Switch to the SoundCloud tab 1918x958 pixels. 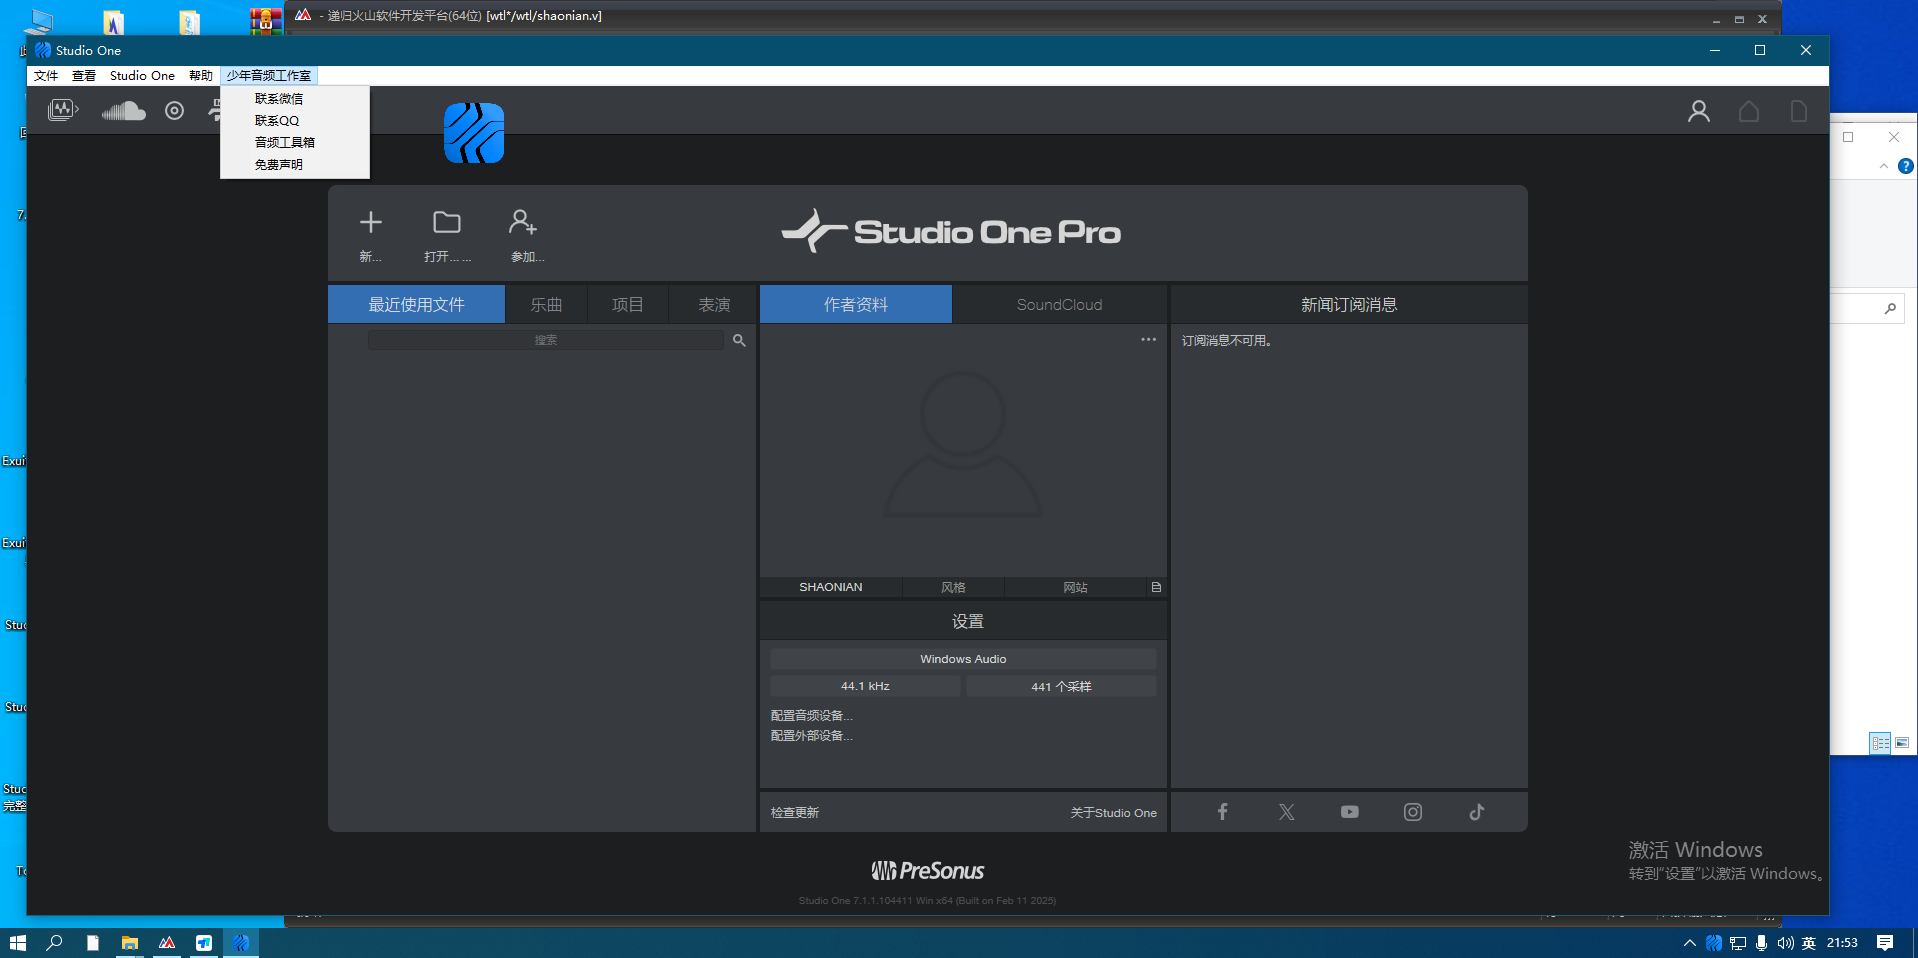click(1060, 304)
